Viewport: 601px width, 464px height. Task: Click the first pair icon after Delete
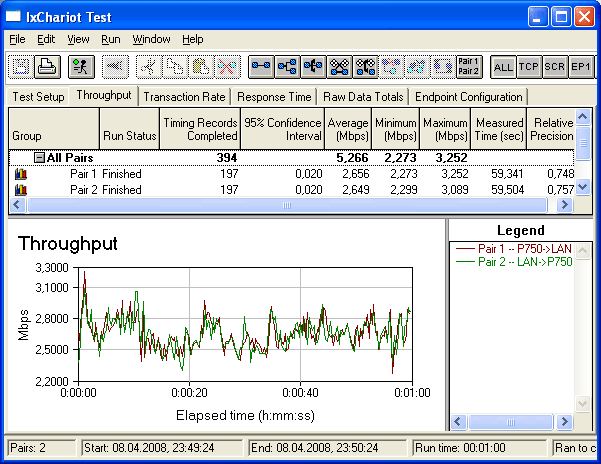click(x=261, y=66)
